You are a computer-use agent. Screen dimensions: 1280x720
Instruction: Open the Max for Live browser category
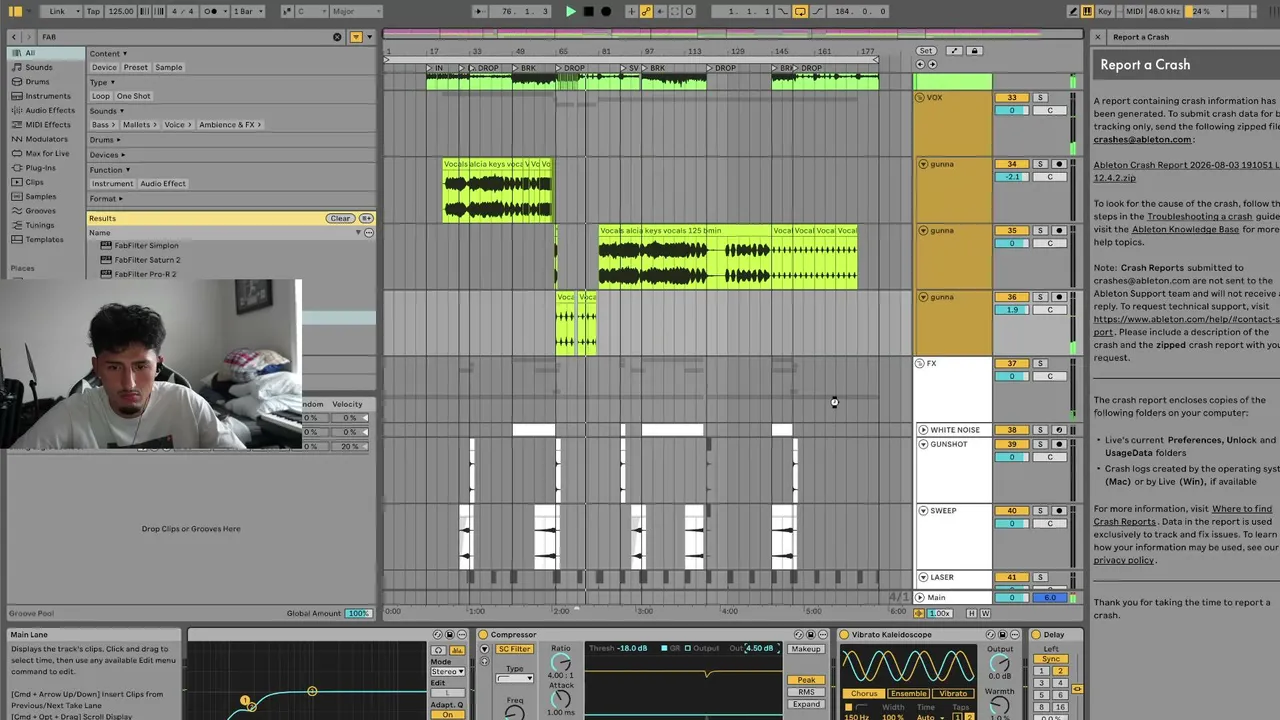(x=47, y=153)
